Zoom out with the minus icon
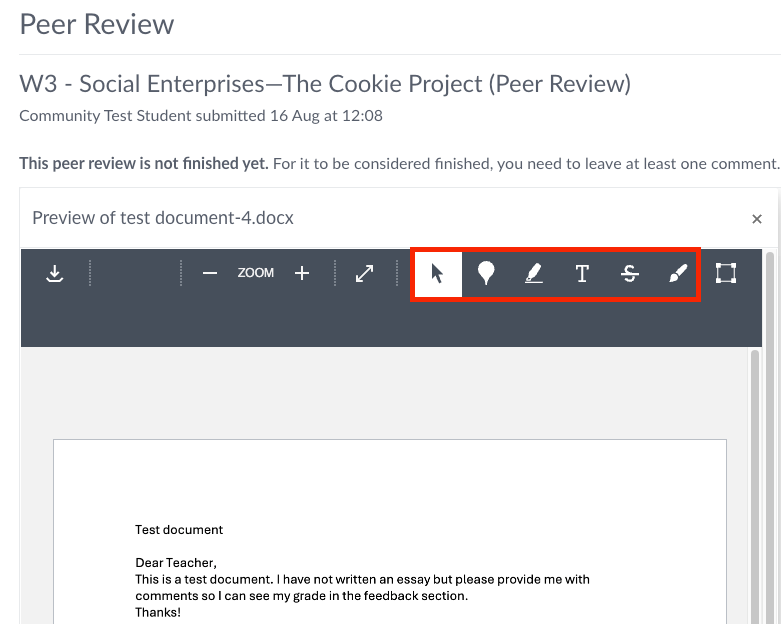Image resolution: width=781 pixels, height=624 pixels. (210, 273)
